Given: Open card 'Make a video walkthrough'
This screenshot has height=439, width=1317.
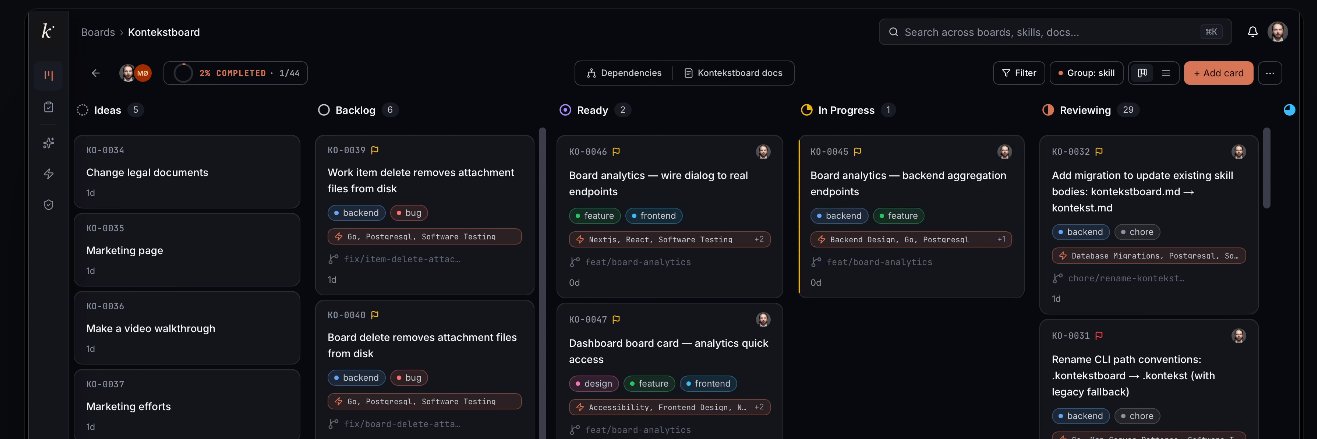Looking at the screenshot, I should 187,328.
